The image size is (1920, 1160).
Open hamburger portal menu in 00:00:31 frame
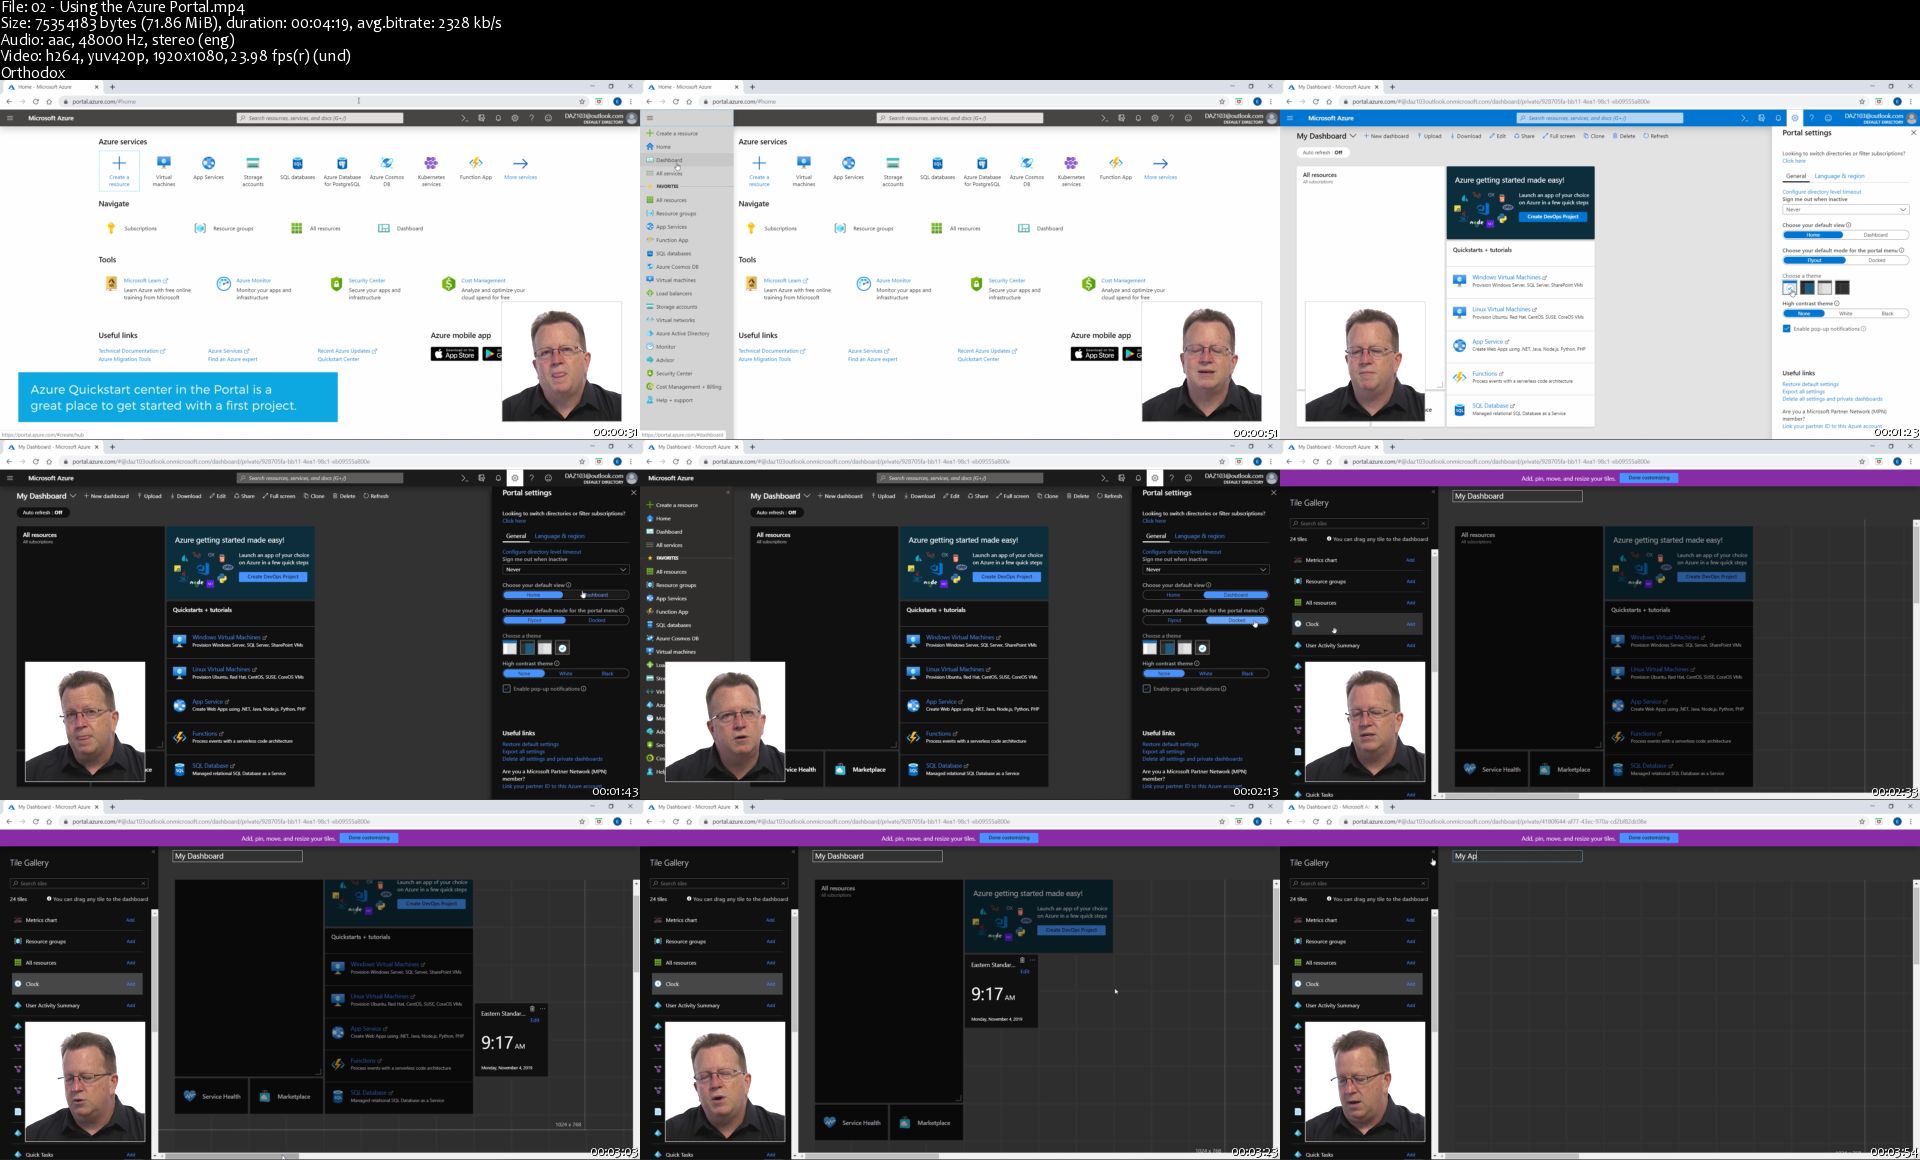tap(10, 118)
